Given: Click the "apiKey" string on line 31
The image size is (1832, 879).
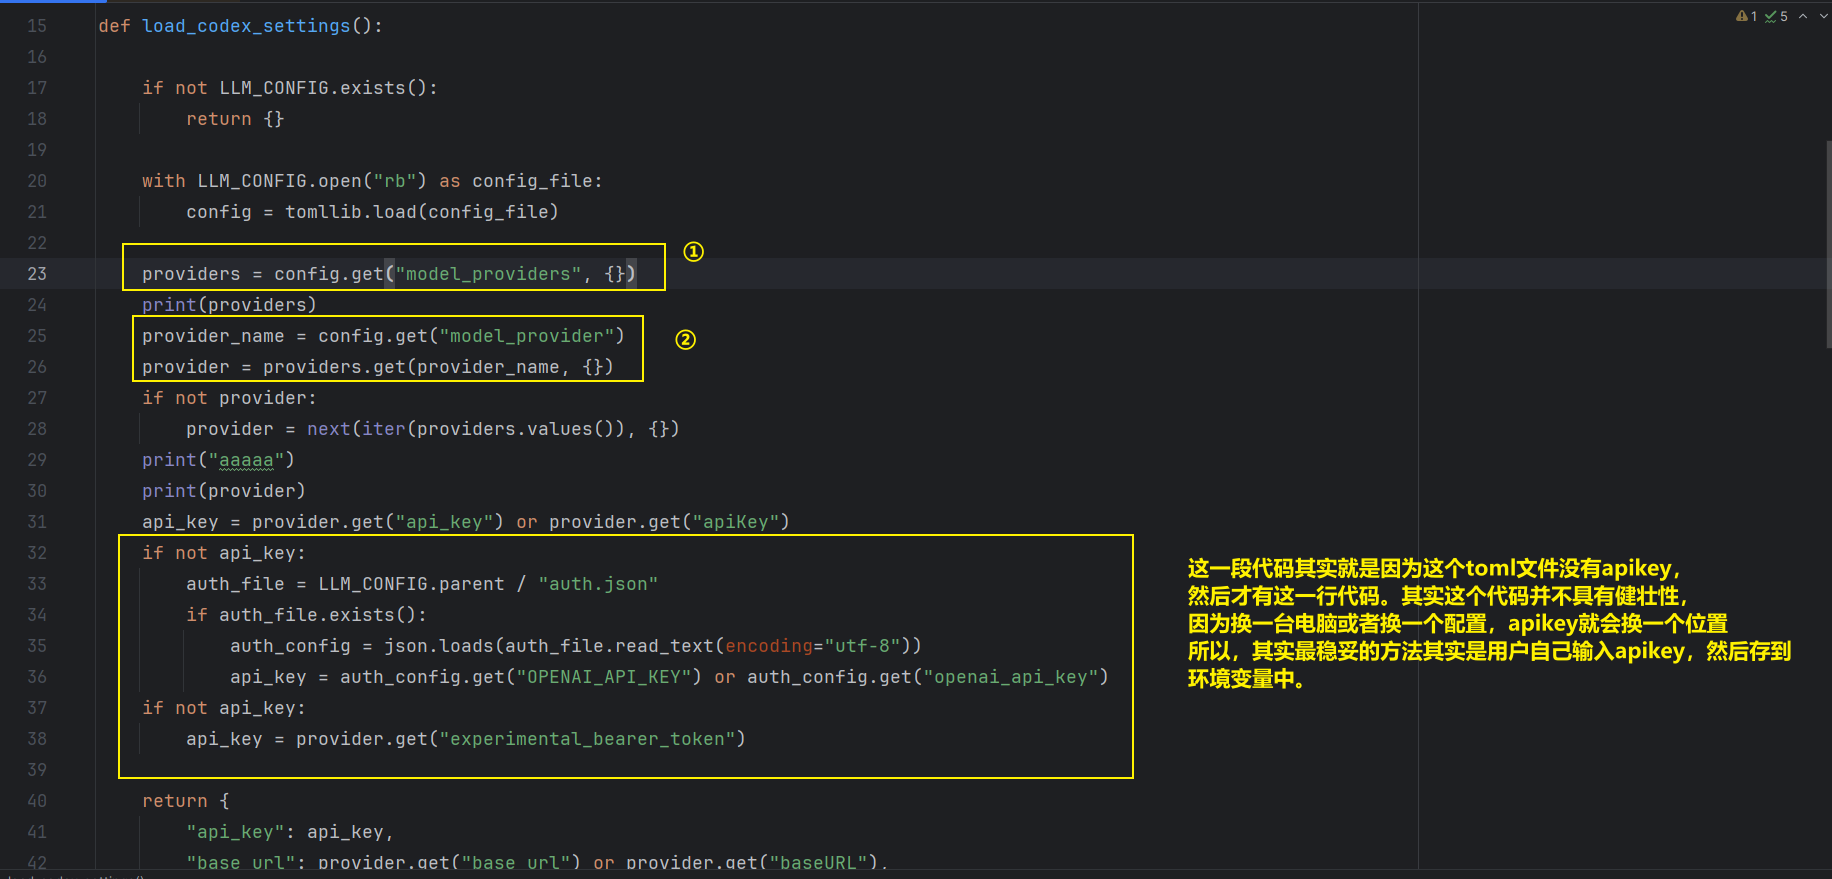Looking at the screenshot, I should click(735, 522).
